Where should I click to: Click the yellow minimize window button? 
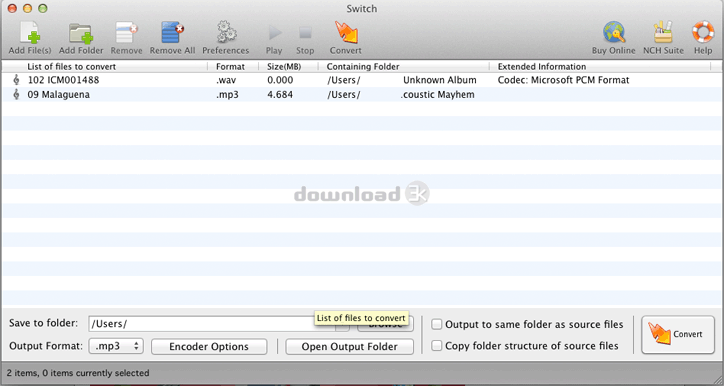tap(27, 8)
